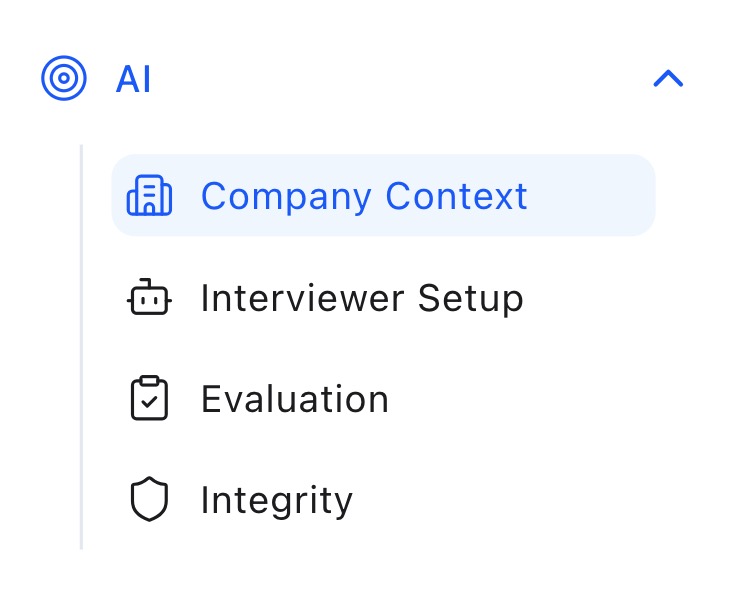Select the AI section label
The height and width of the screenshot is (596, 742).
click(x=133, y=79)
